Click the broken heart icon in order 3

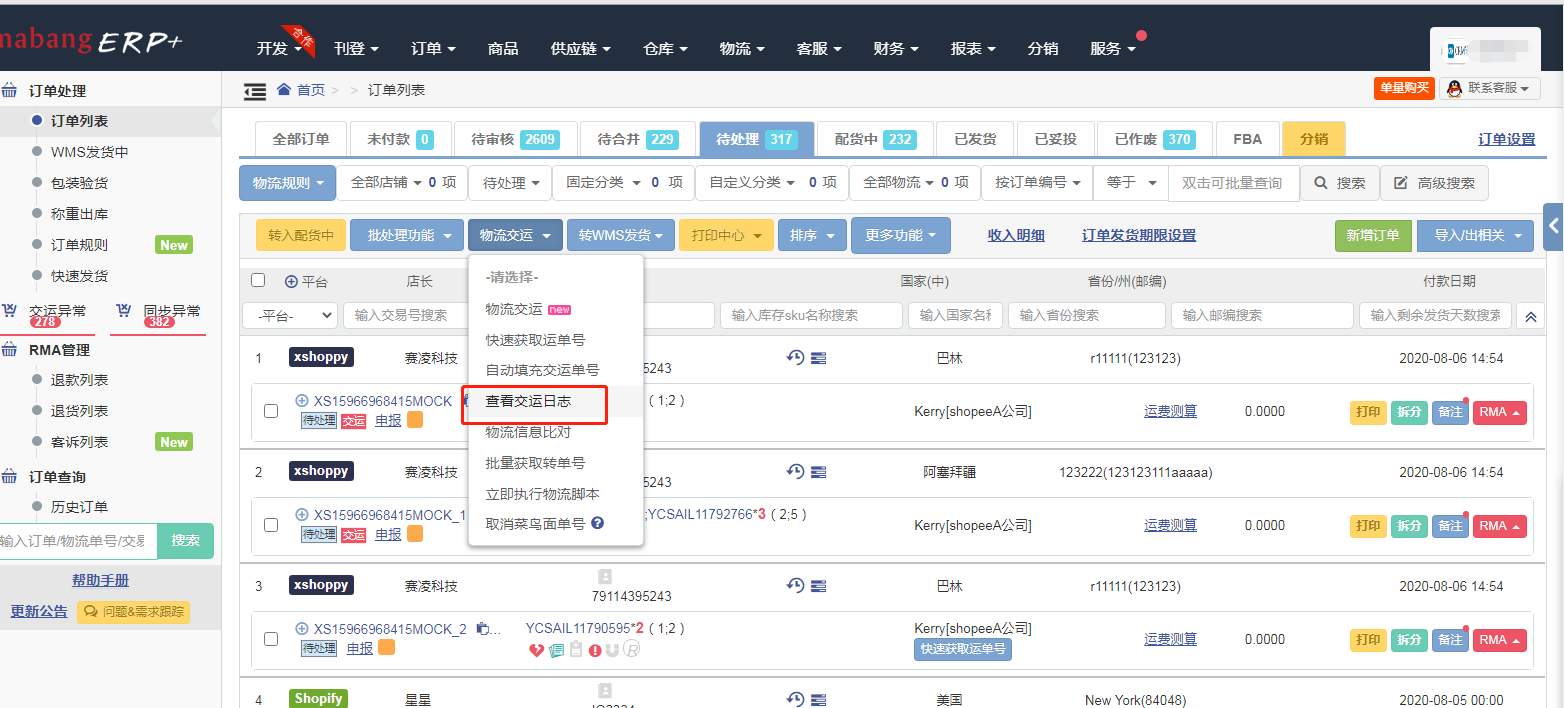(536, 650)
